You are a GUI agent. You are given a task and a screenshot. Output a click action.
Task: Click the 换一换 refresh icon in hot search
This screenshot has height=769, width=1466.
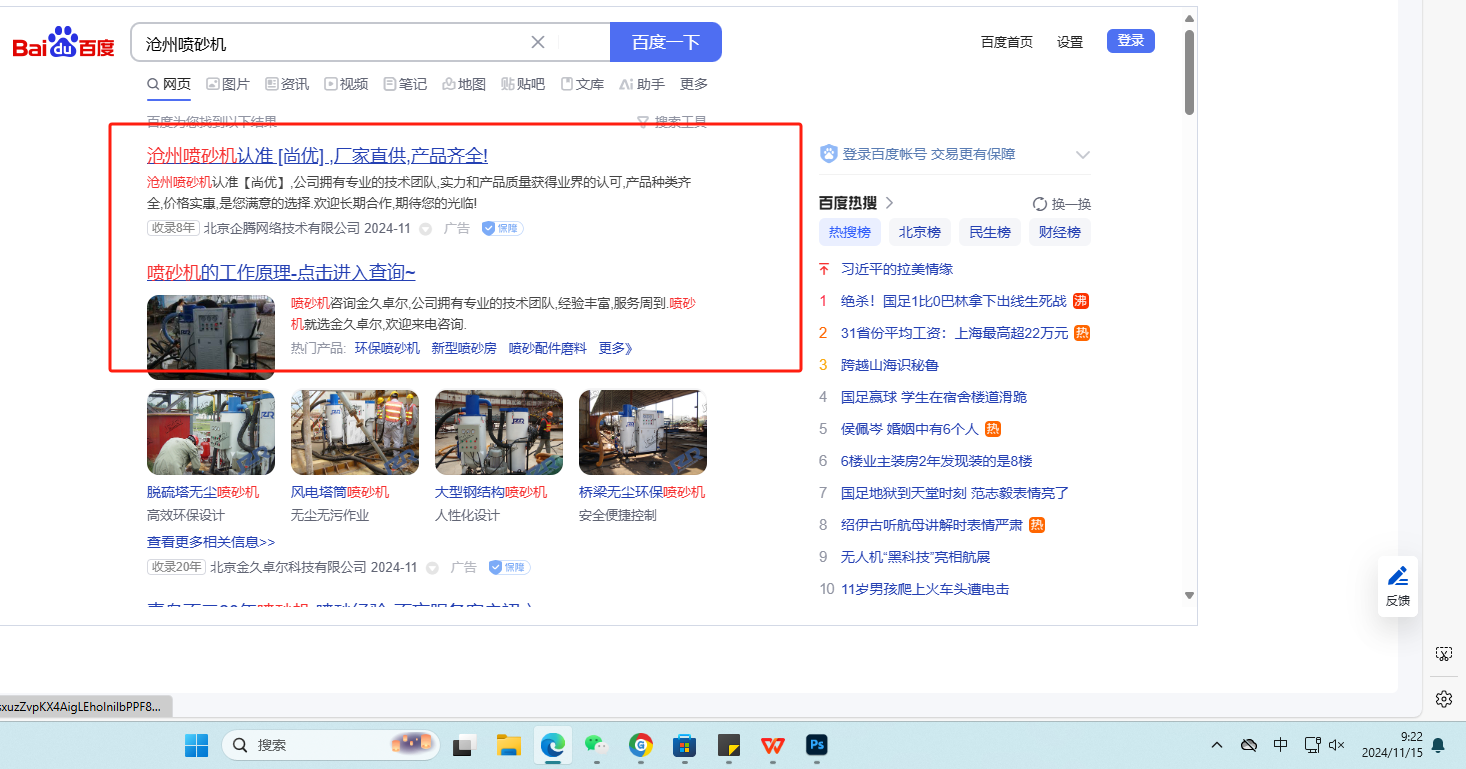tap(1039, 204)
